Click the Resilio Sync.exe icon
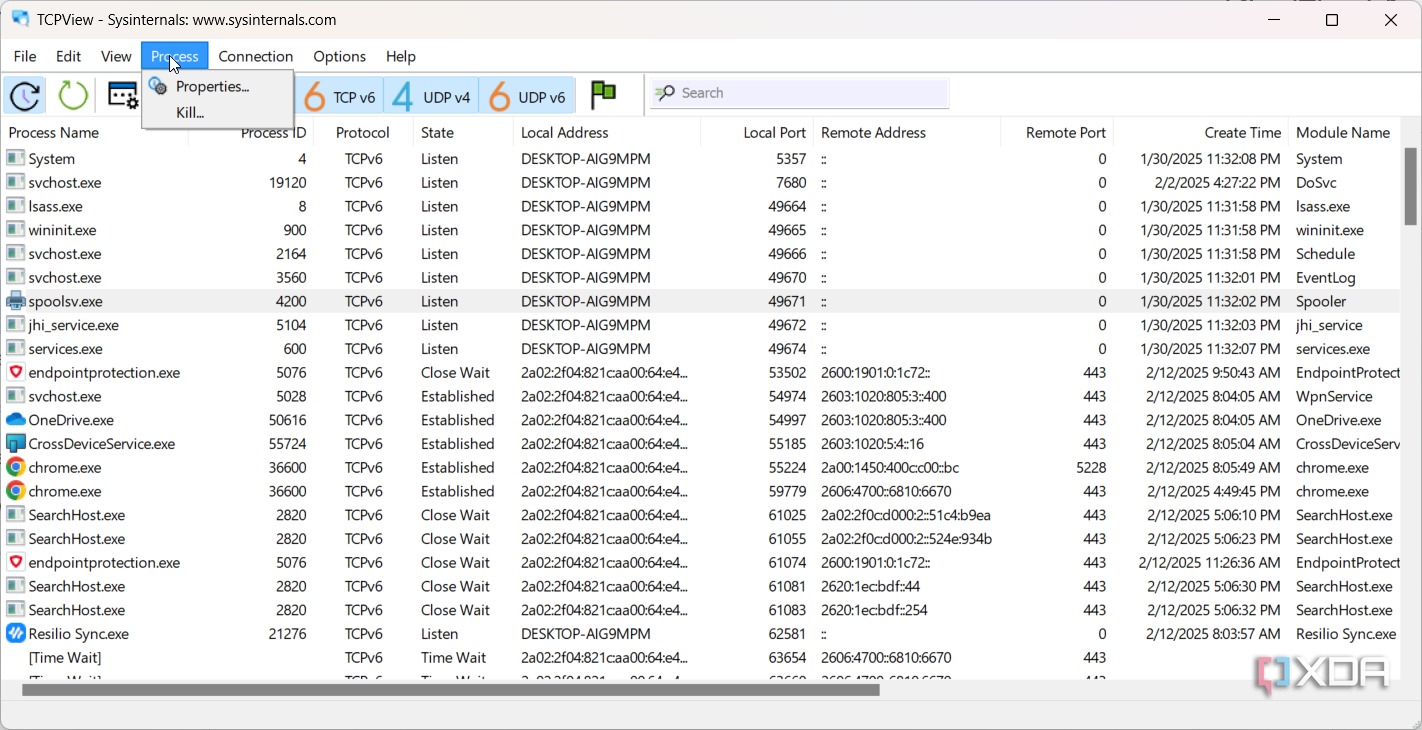Viewport: 1422px width, 730px height. [x=15, y=634]
